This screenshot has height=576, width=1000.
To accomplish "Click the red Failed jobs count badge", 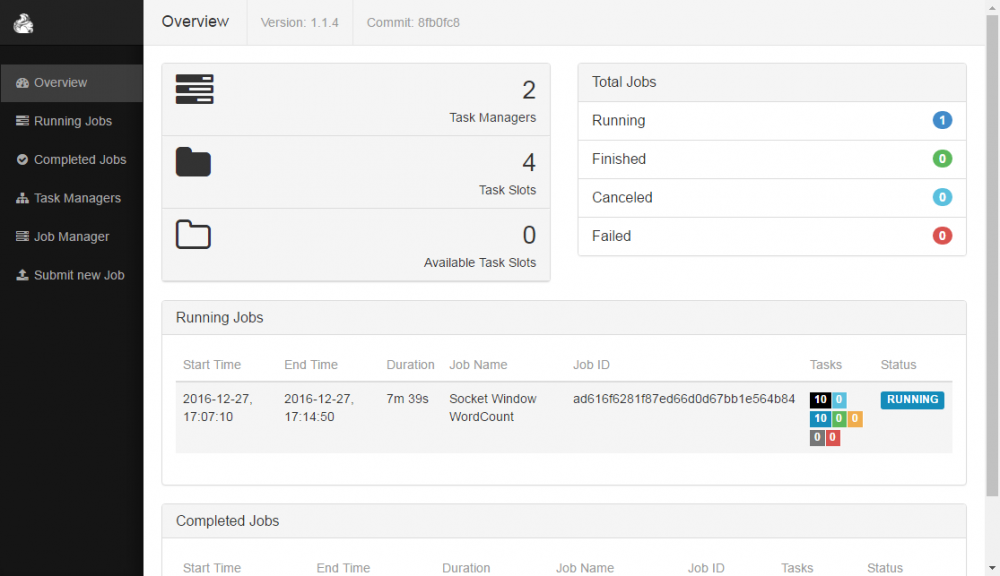I will 942,236.
